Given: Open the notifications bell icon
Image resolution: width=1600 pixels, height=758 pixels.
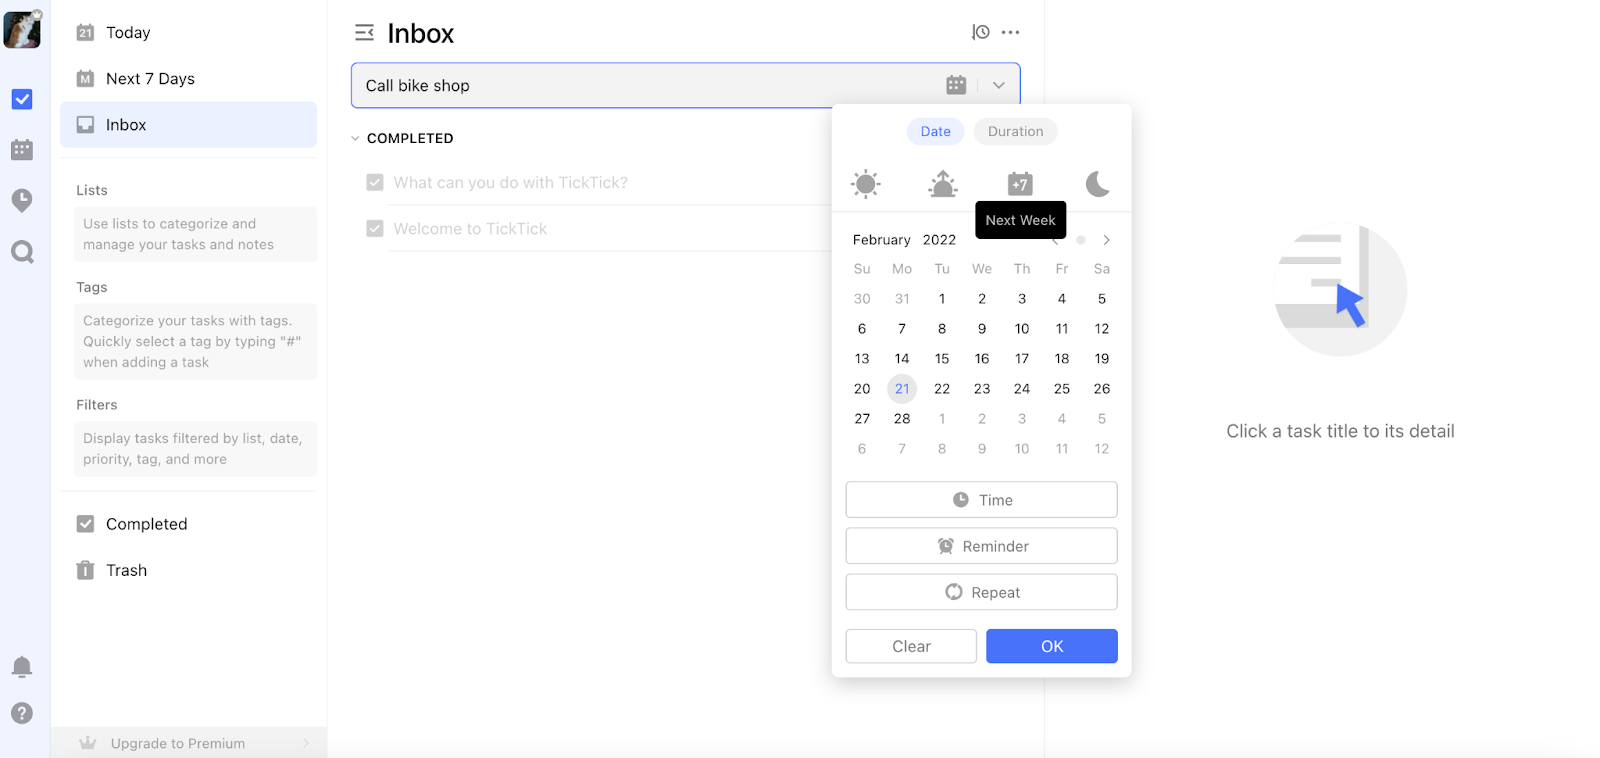Looking at the screenshot, I should pyautogui.click(x=22, y=667).
